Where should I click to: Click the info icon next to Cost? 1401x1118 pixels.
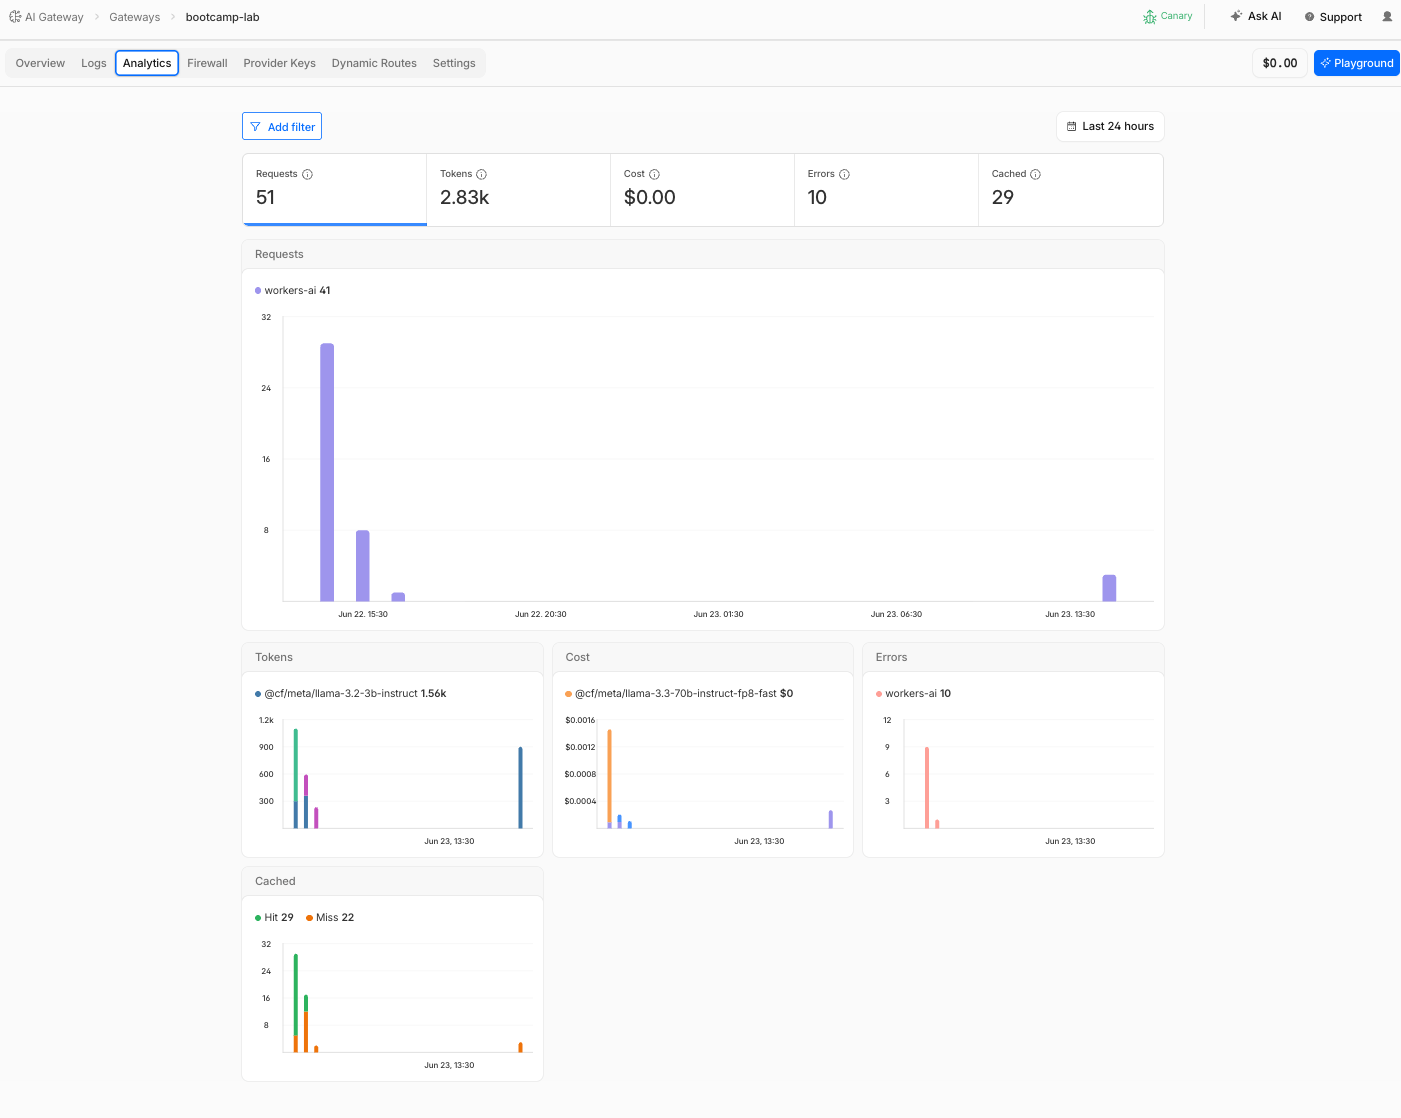tap(655, 174)
